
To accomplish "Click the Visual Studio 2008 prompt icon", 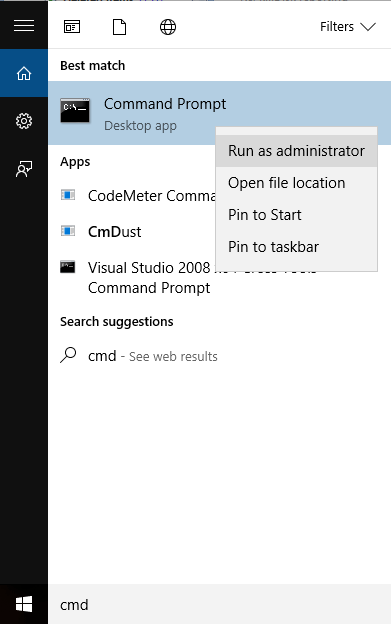I will 68,267.
